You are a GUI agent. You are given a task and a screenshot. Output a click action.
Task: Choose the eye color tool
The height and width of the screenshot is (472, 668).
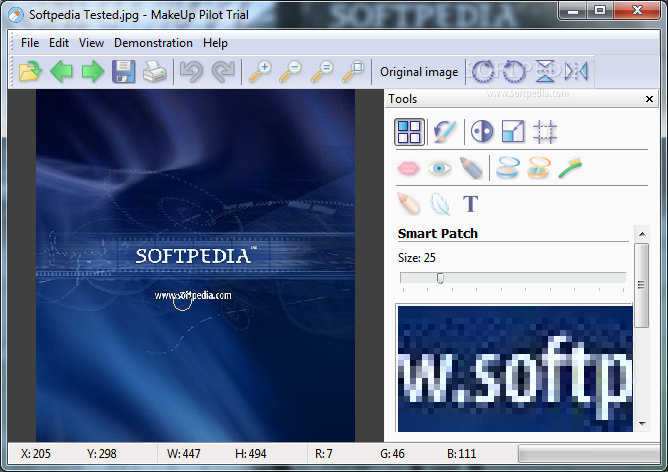coord(439,168)
